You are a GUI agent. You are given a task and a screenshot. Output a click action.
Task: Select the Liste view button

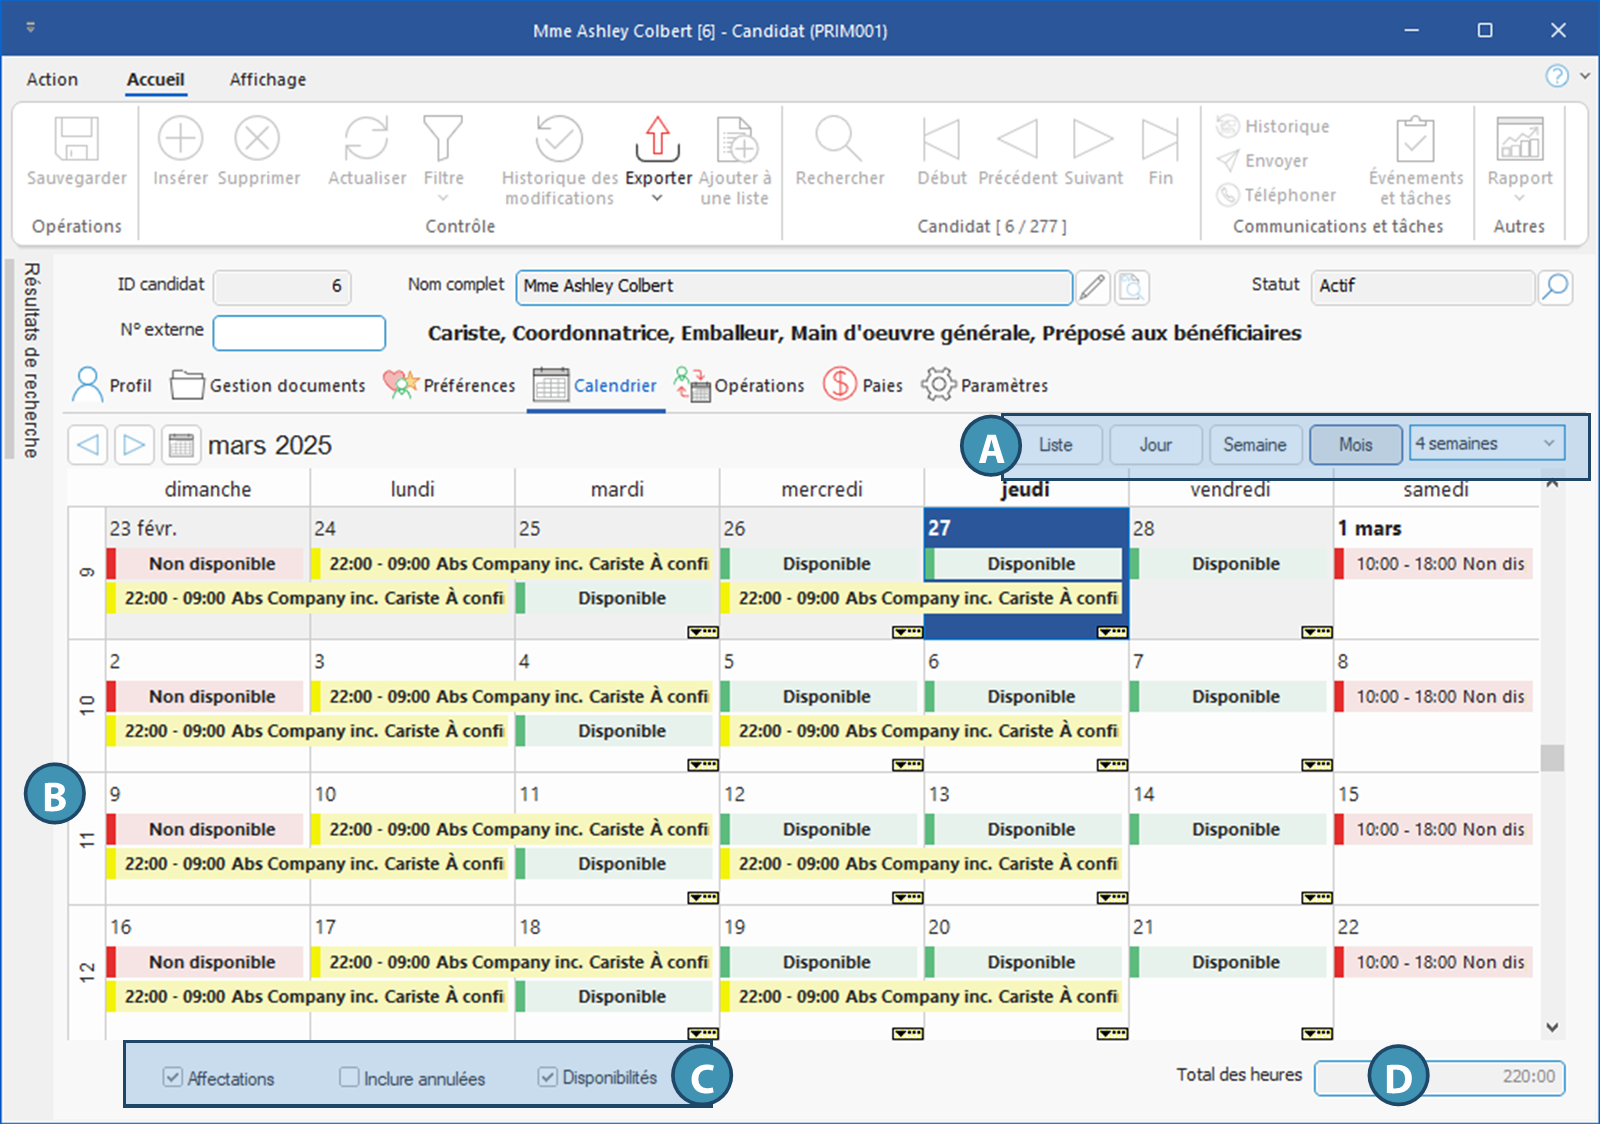pos(1055,445)
